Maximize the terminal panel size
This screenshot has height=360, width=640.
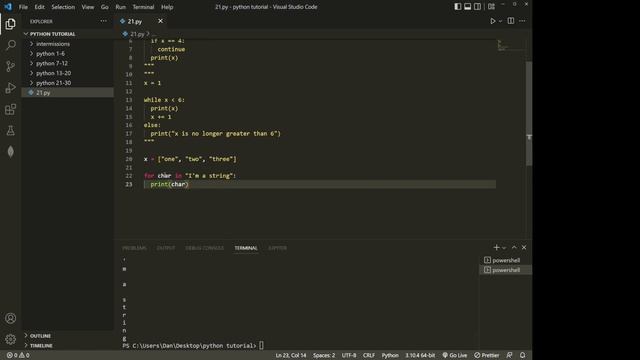[514, 247]
